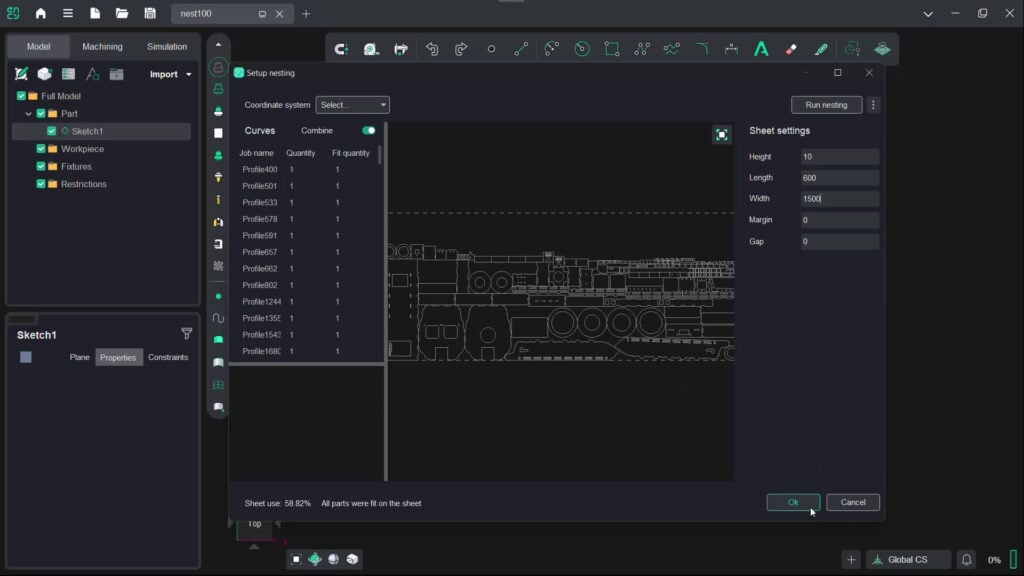Screen dimensions: 1024x576
Task: Open the Coordinate system Select dropdown
Action: coord(353,104)
